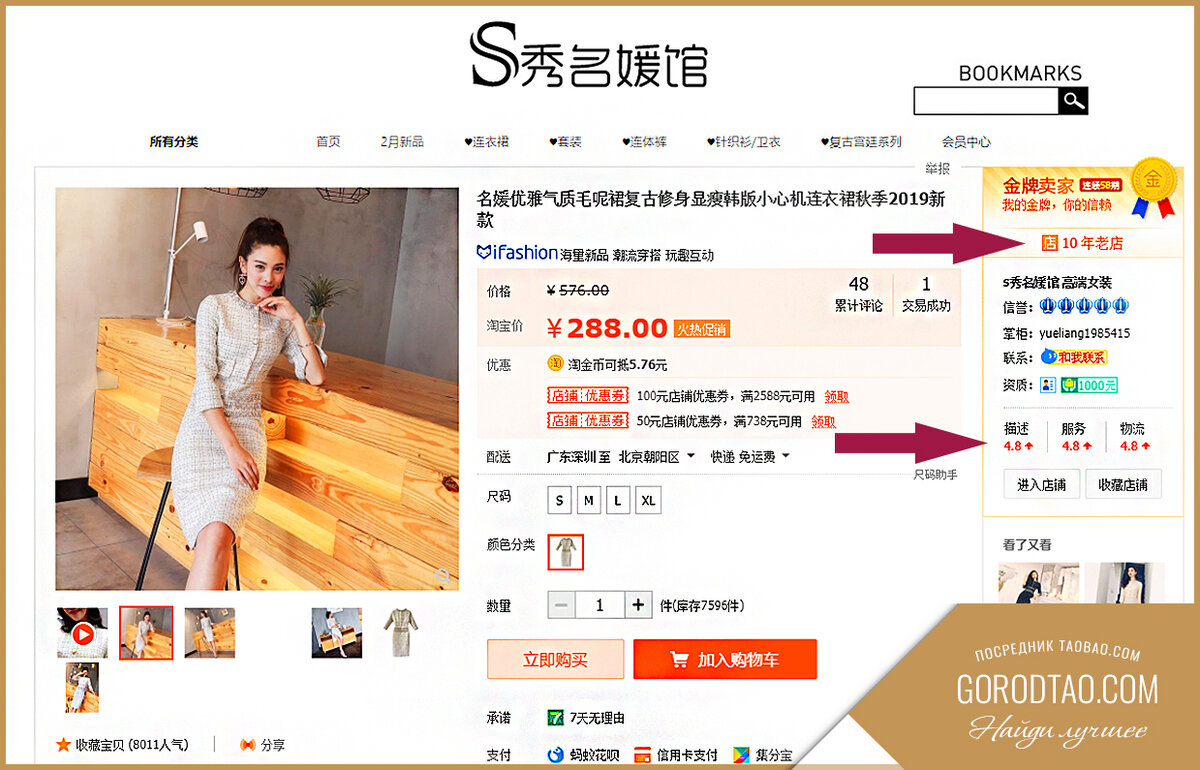
Task: Open the 针织衫/卫衣 category tab
Action: pos(743,142)
